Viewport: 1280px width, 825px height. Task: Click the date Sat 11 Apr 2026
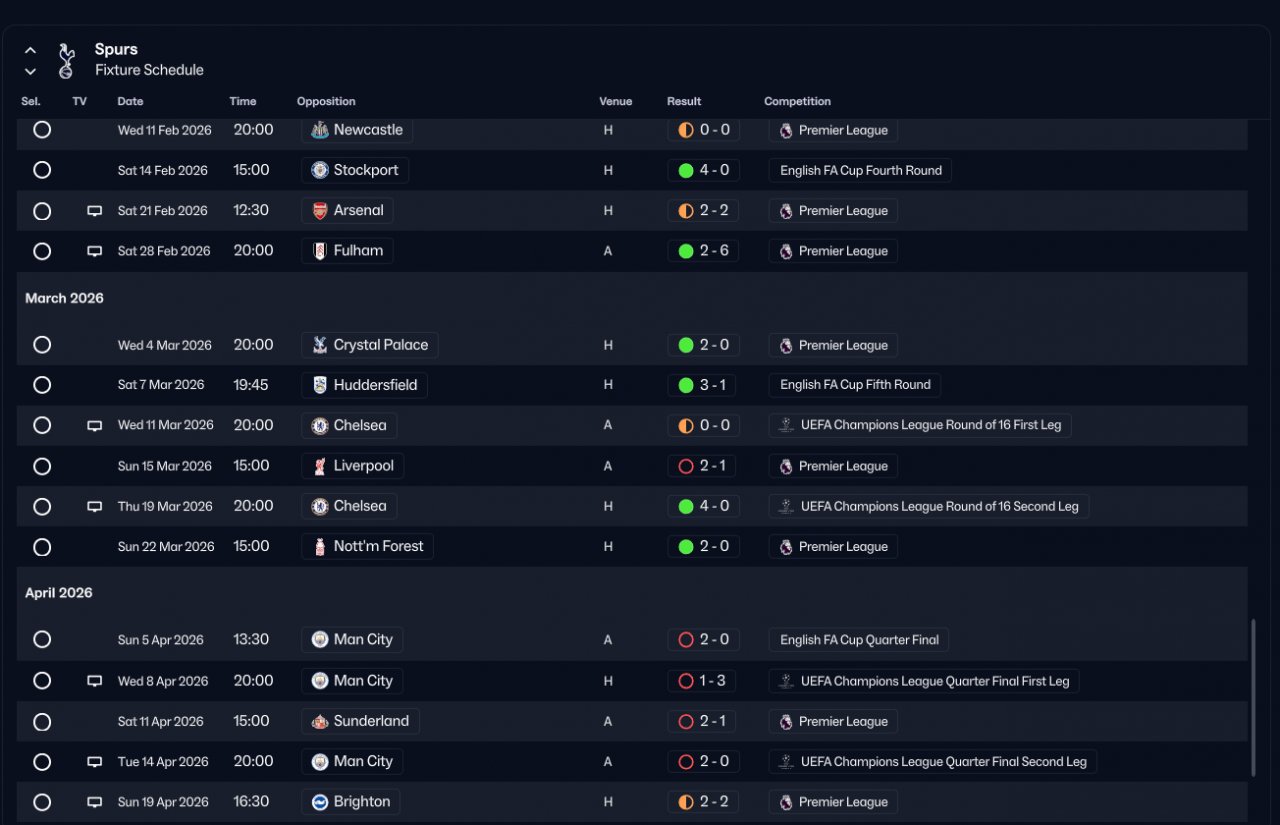click(x=160, y=721)
